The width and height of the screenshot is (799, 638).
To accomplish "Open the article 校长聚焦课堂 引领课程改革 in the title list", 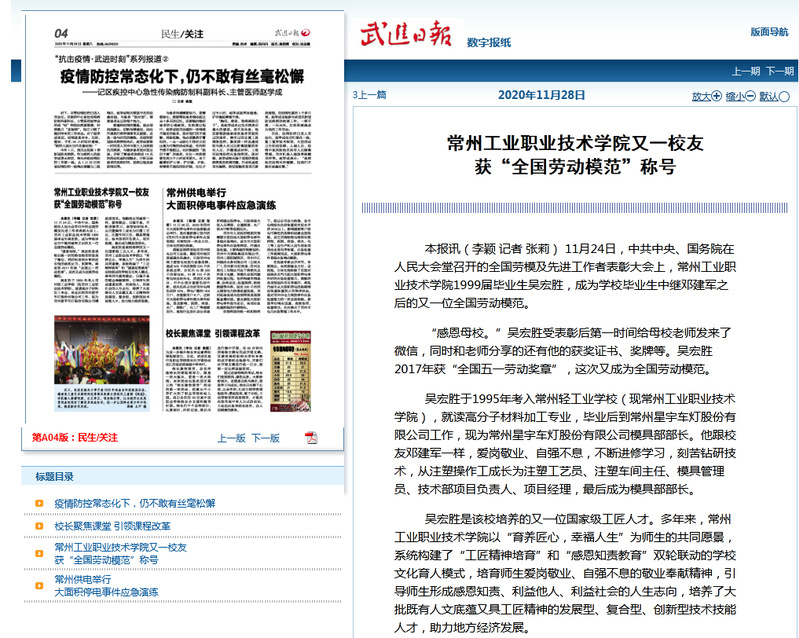I will pyautogui.click(x=113, y=526).
